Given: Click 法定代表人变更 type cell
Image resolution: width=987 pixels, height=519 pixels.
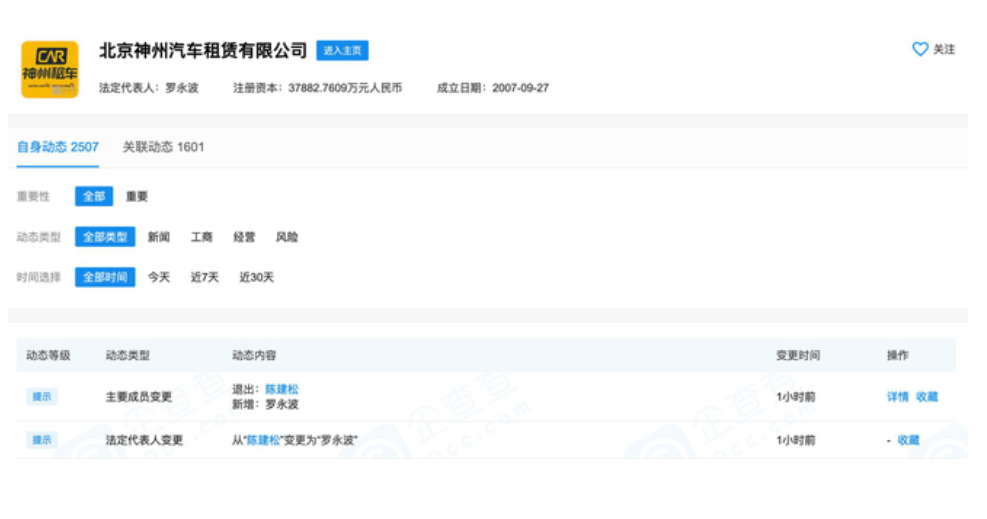Looking at the screenshot, I should (144, 440).
